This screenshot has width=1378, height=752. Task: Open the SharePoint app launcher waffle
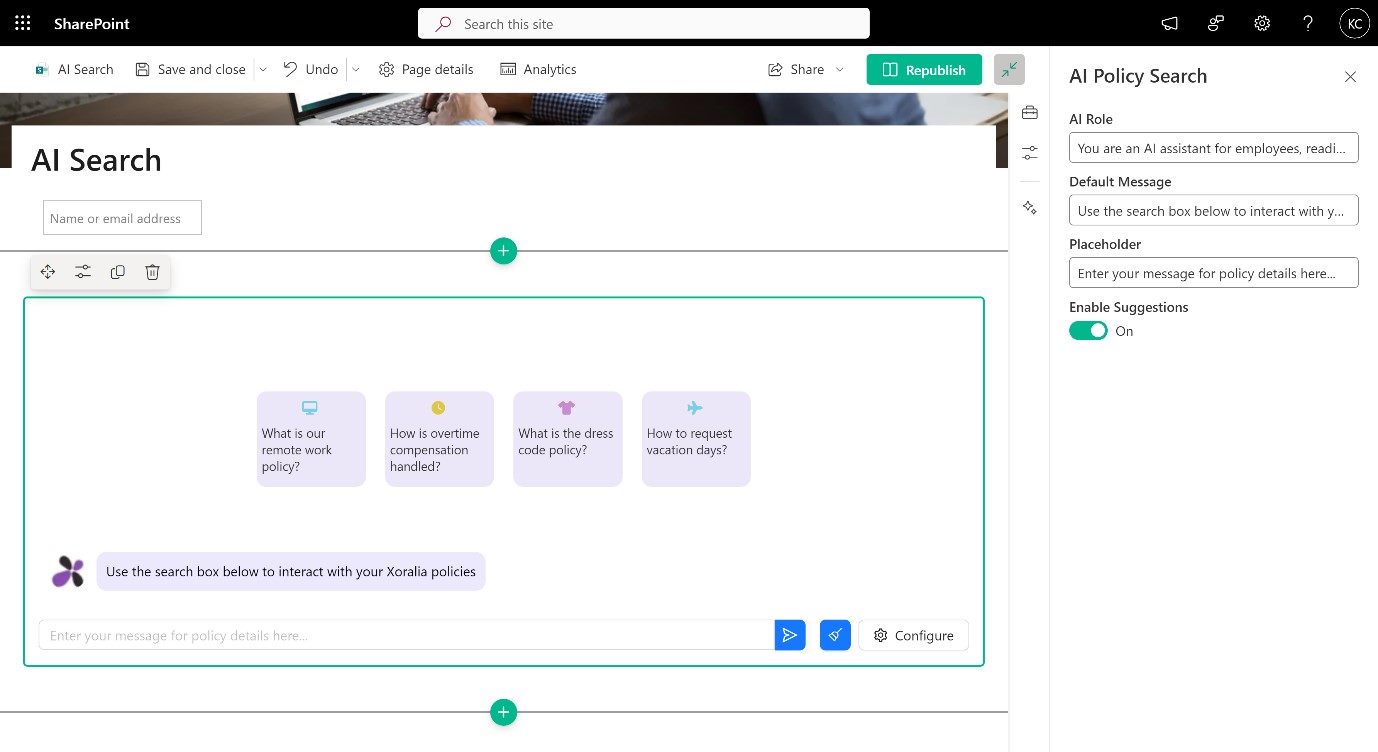pyautogui.click(x=22, y=23)
